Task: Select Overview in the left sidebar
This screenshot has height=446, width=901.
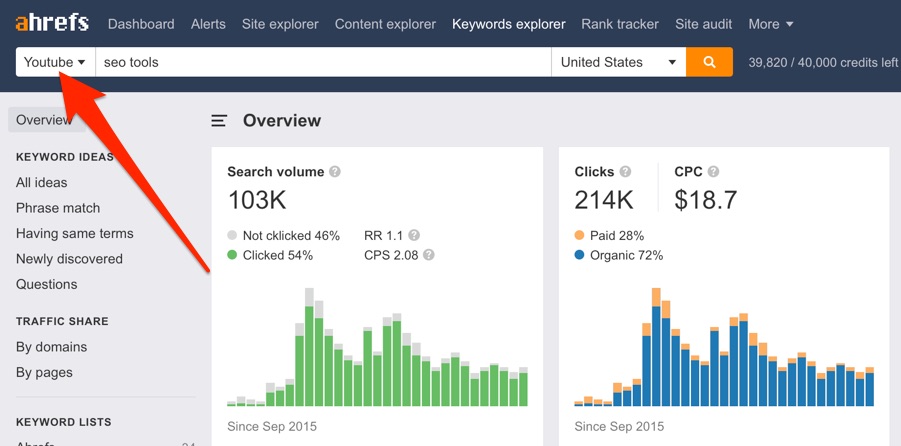Action: [44, 120]
